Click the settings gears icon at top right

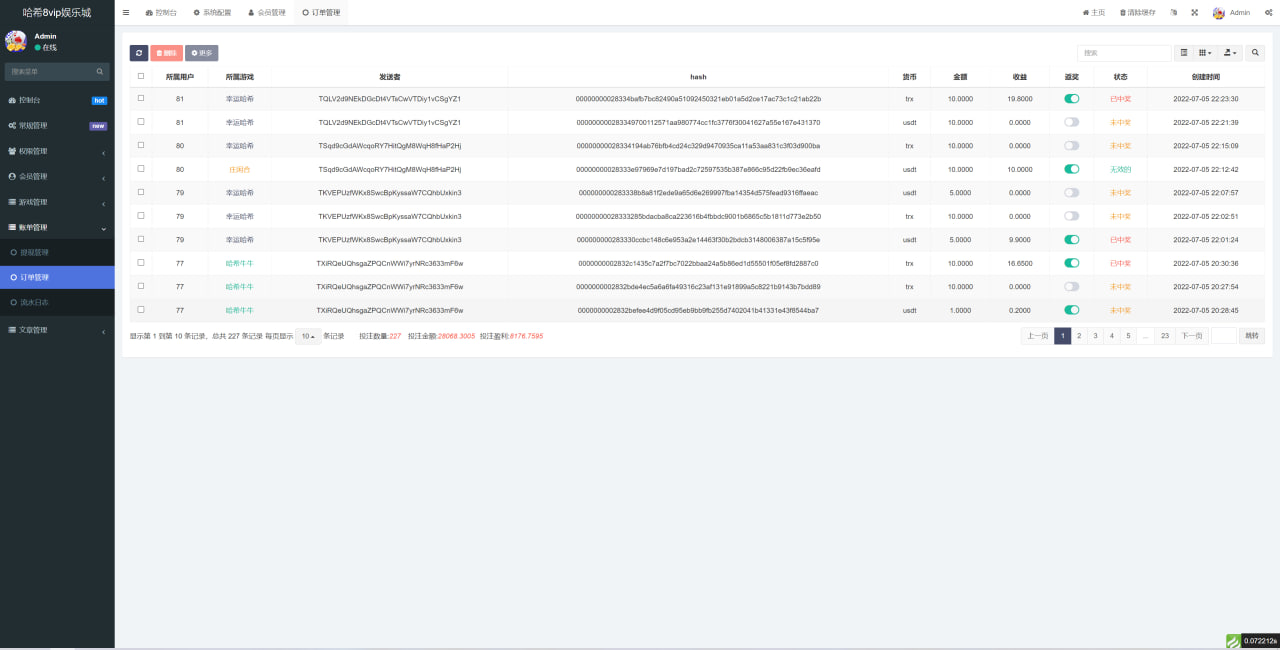click(1268, 13)
